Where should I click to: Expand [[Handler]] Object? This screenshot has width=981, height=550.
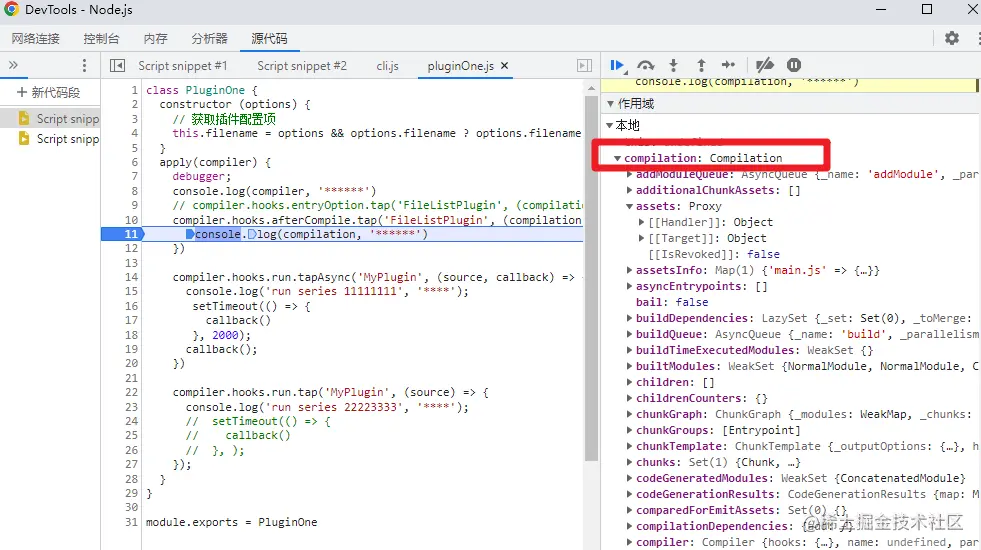(641, 222)
